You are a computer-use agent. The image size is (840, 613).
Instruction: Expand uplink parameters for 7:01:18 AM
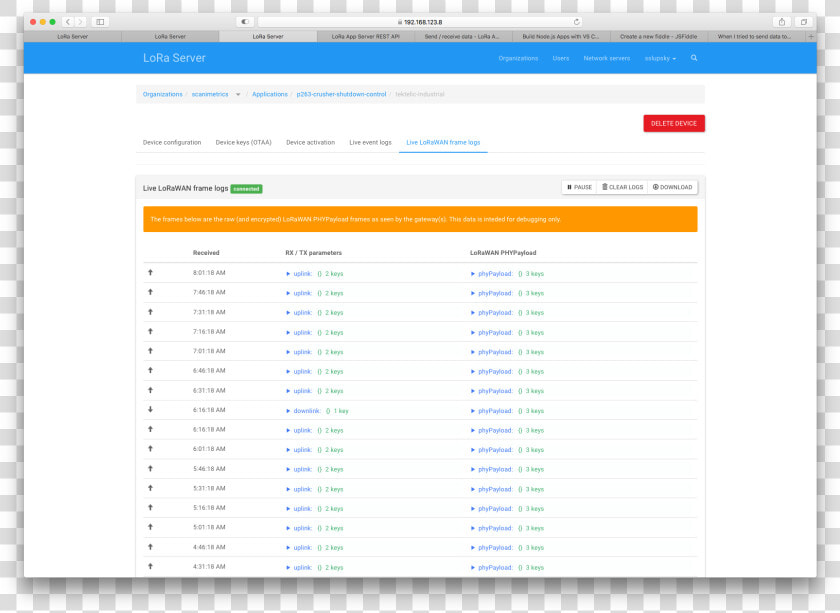coord(288,352)
